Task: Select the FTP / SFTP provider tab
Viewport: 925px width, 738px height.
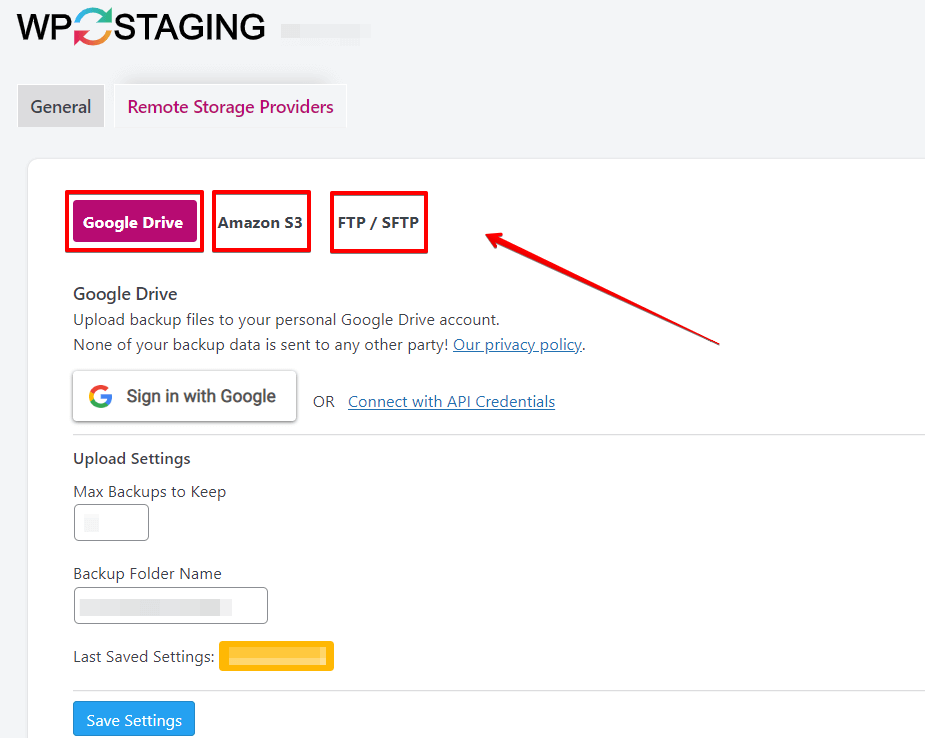Action: pos(378,222)
